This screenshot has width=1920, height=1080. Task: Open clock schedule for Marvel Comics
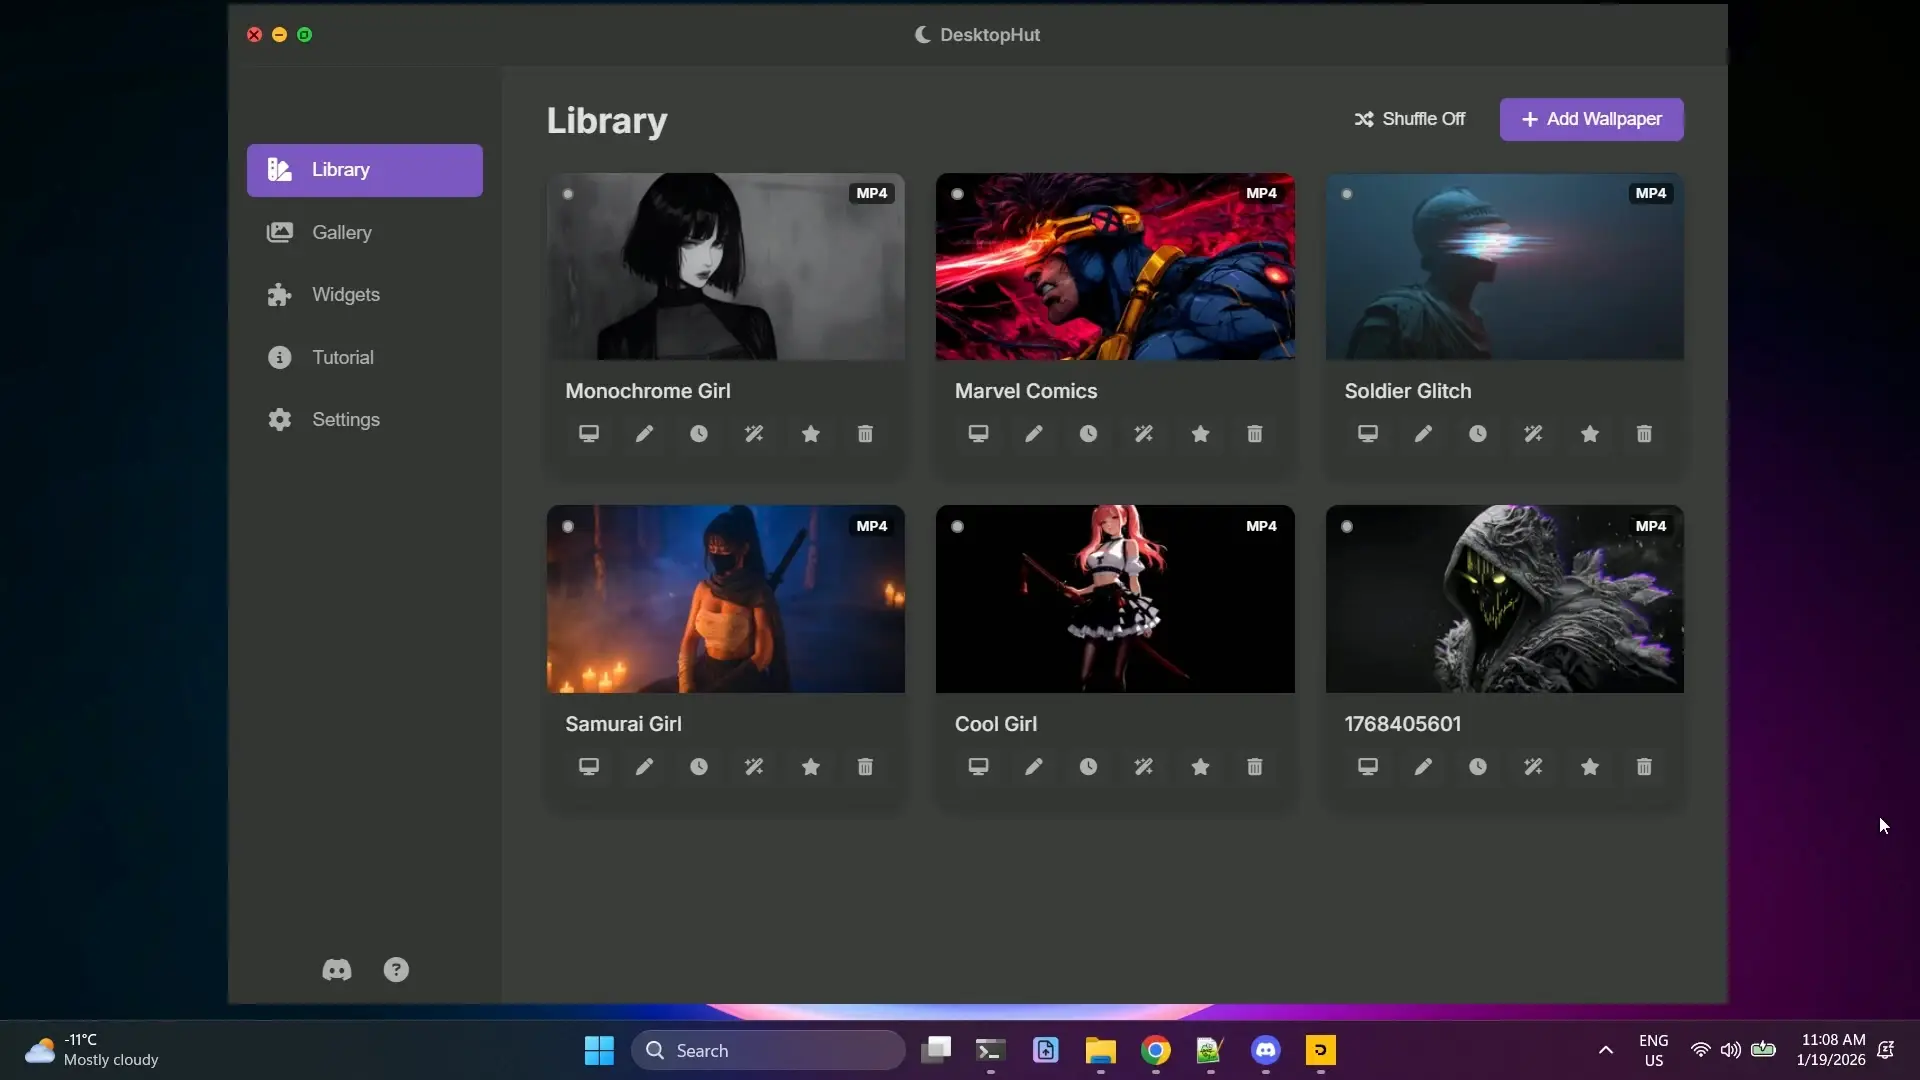(1088, 434)
